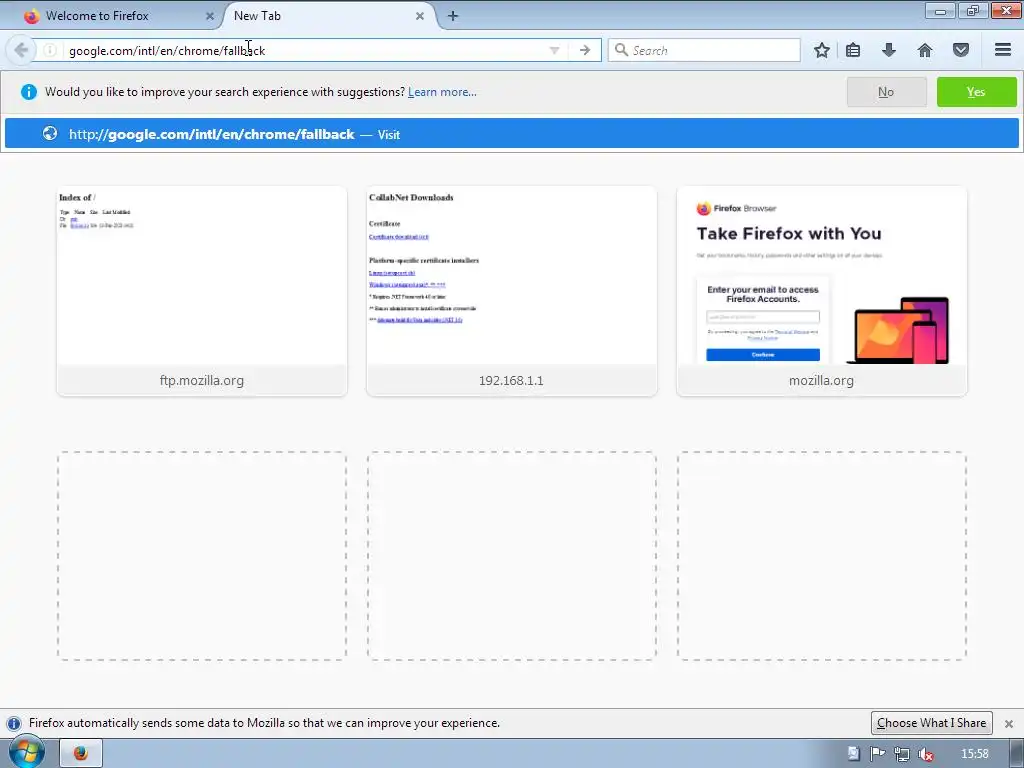Open the Pocket icon

(961, 50)
